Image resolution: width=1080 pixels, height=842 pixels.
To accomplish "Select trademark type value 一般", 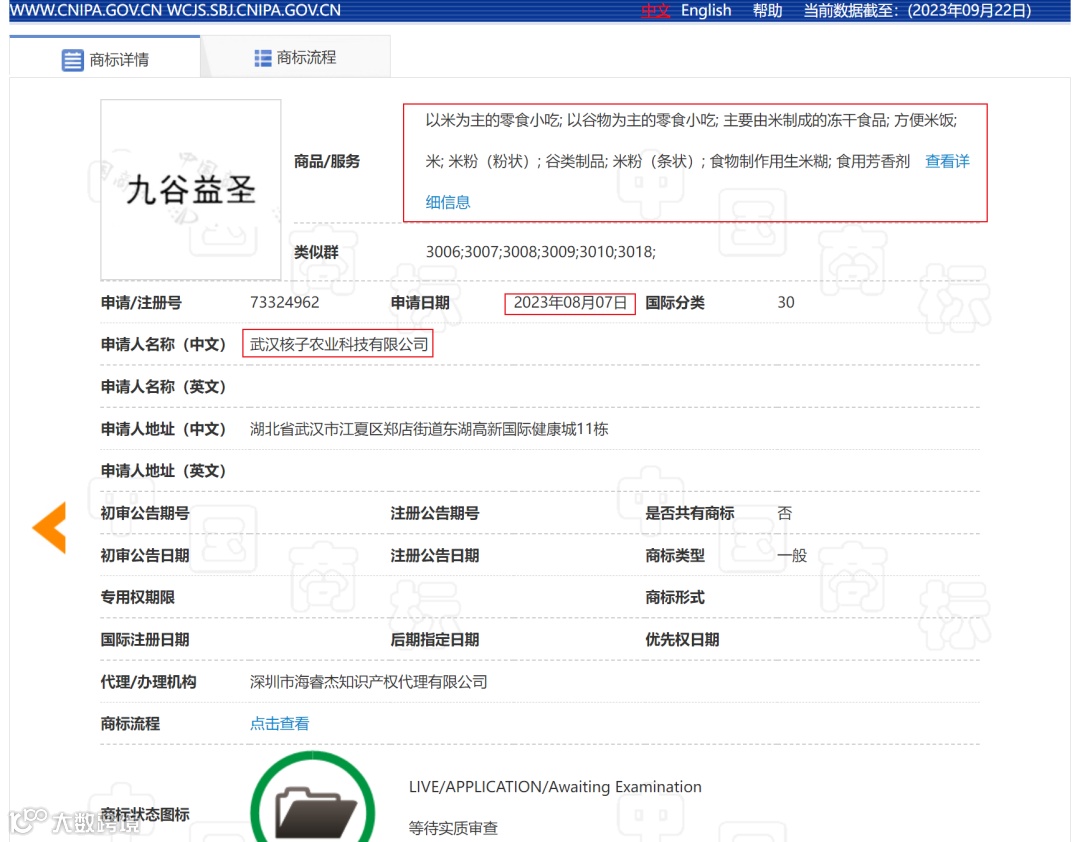I will [792, 555].
